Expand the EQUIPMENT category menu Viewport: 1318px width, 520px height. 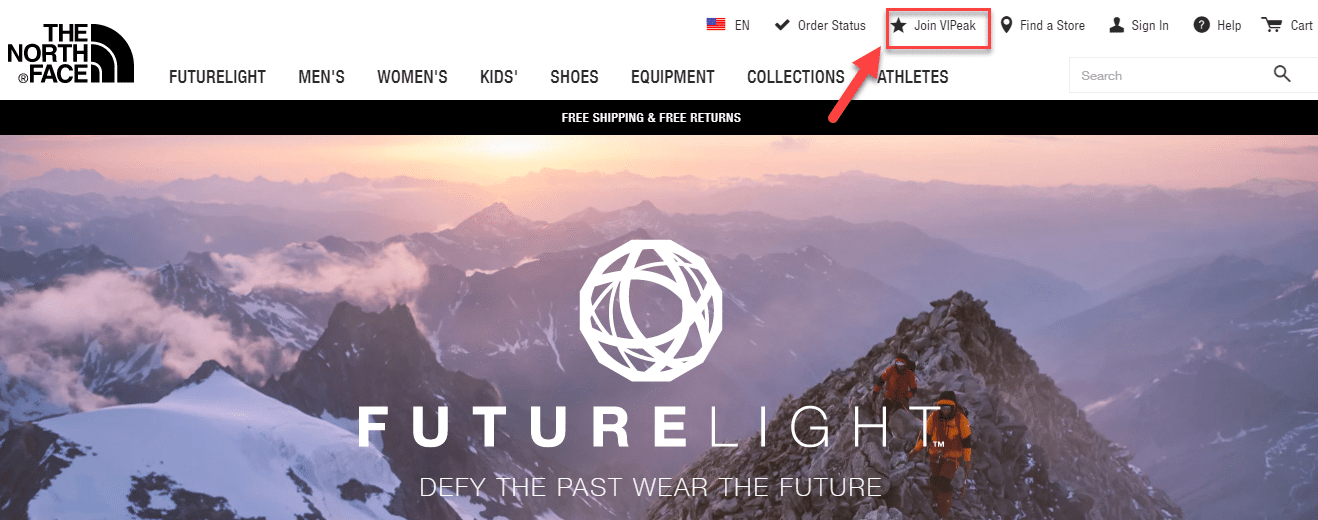coord(672,77)
